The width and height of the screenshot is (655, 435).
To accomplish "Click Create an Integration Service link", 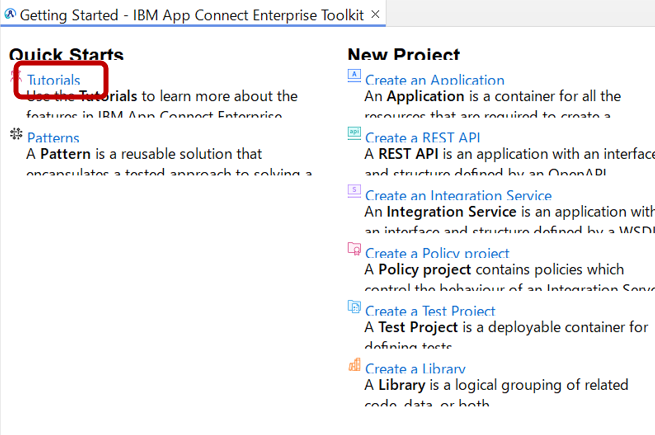I will pyautogui.click(x=458, y=195).
